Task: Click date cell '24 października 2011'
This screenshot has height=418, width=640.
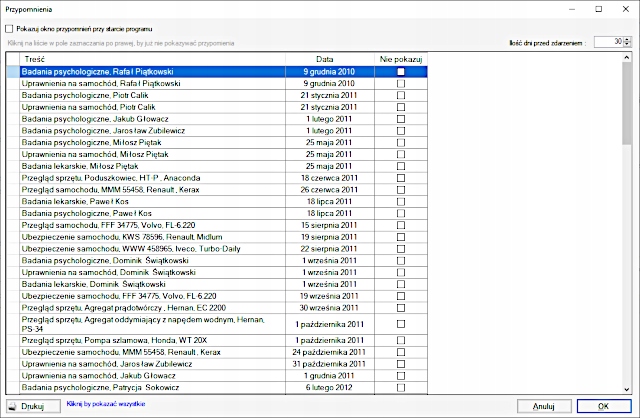Action: (330, 352)
